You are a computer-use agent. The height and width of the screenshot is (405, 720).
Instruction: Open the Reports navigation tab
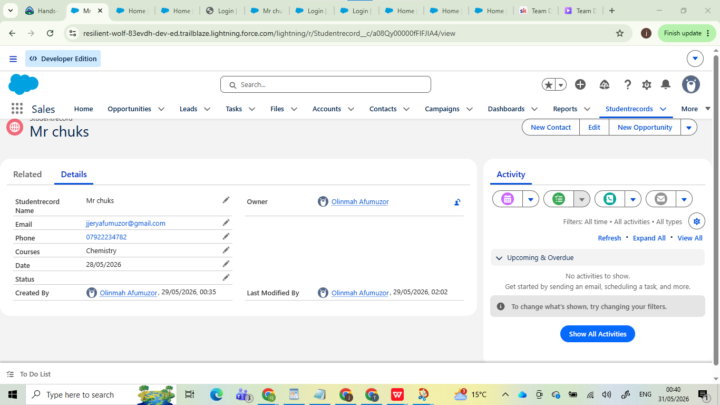point(565,109)
